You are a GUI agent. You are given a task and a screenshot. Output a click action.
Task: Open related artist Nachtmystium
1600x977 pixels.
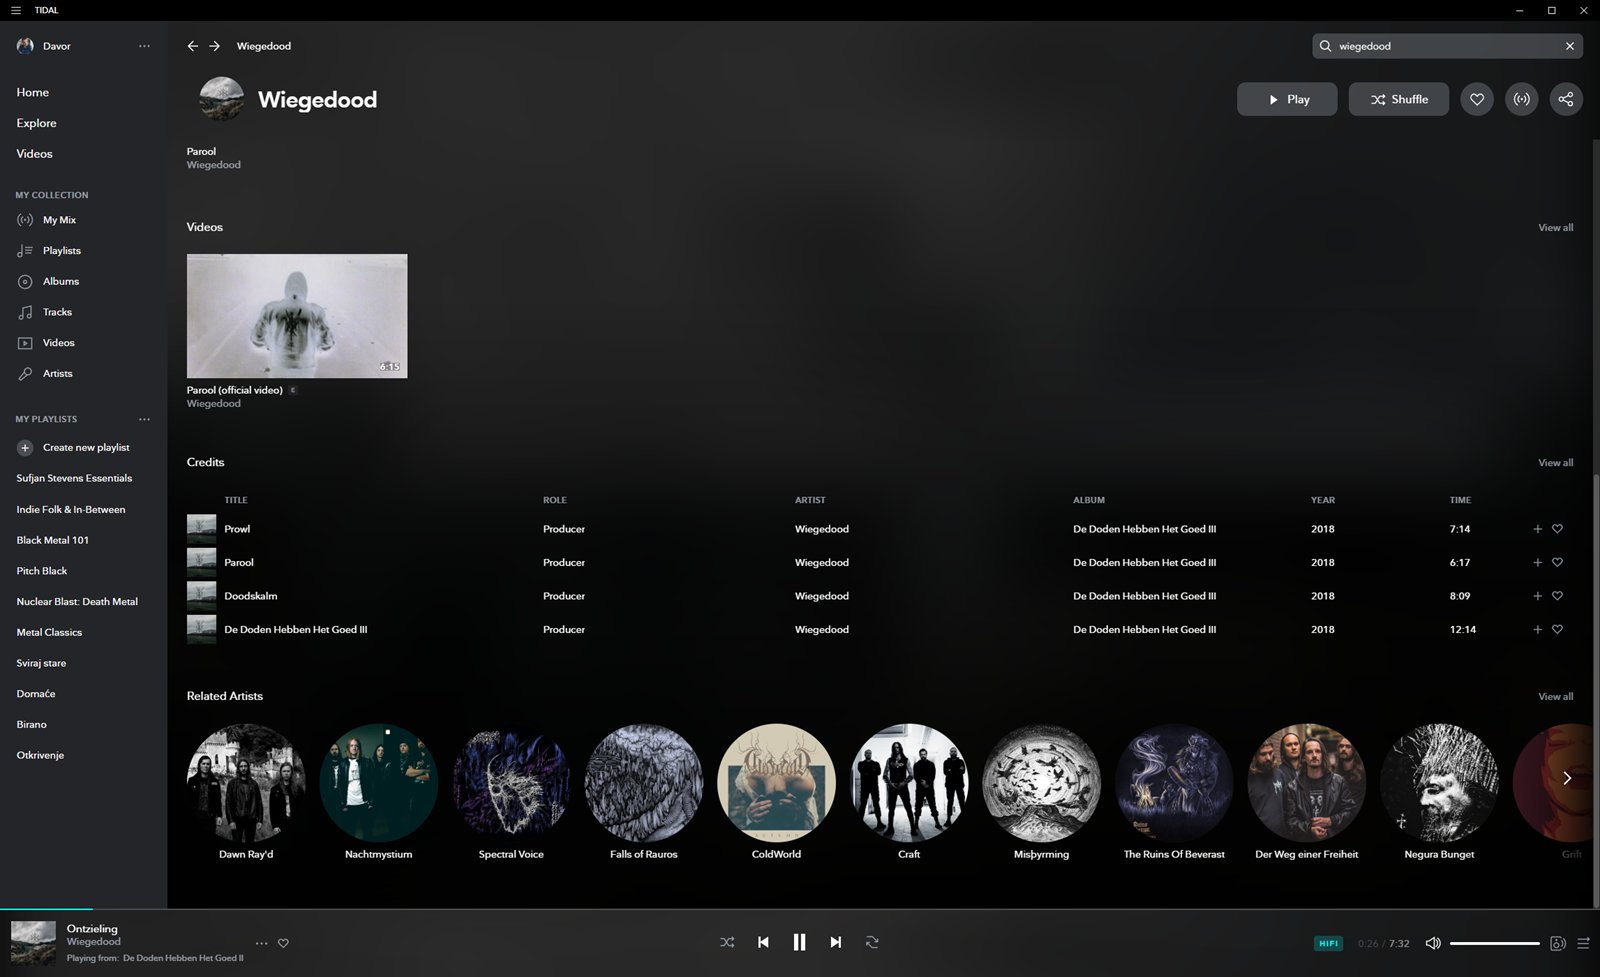[378, 783]
